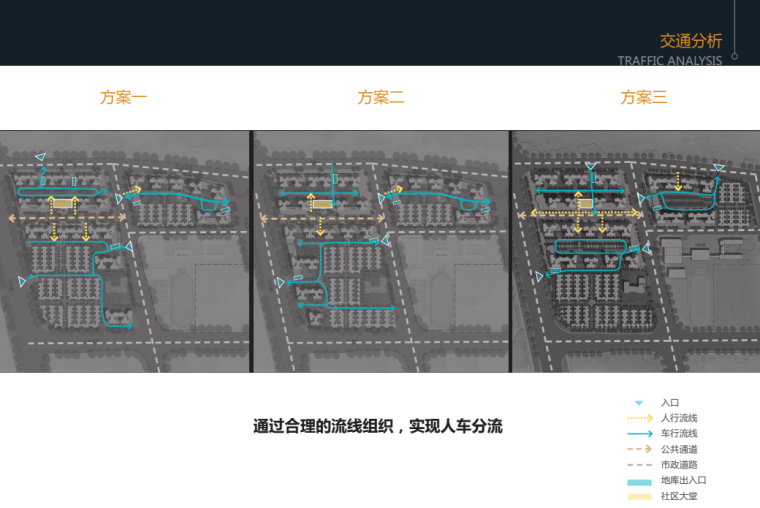Click the gray dashed 市政道路 legend line

638,465
